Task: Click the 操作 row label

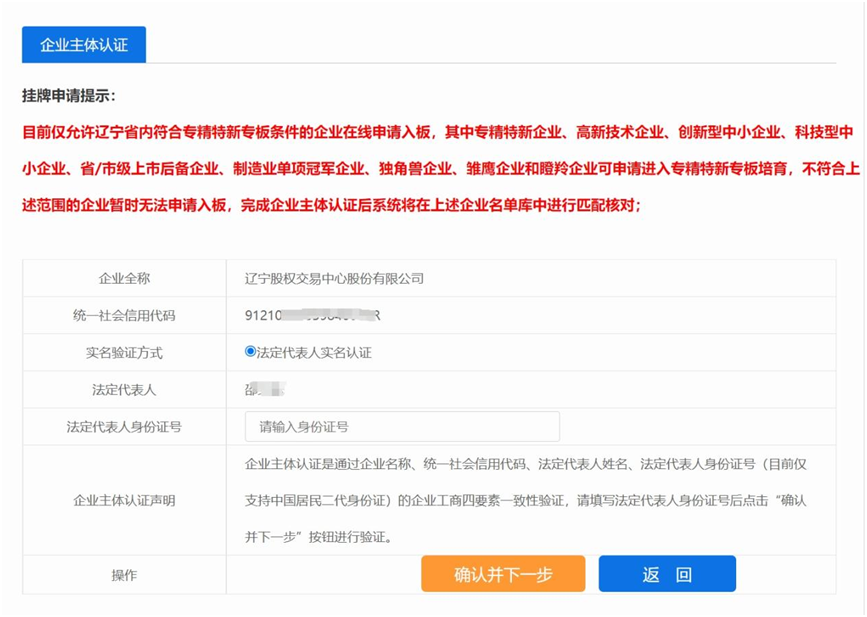Action: point(124,575)
